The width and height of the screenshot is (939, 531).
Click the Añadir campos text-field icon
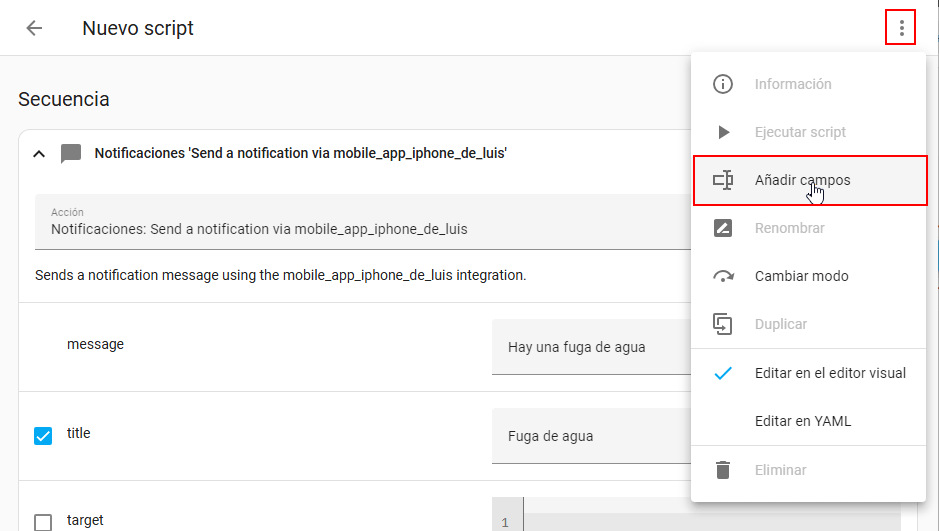click(722, 180)
